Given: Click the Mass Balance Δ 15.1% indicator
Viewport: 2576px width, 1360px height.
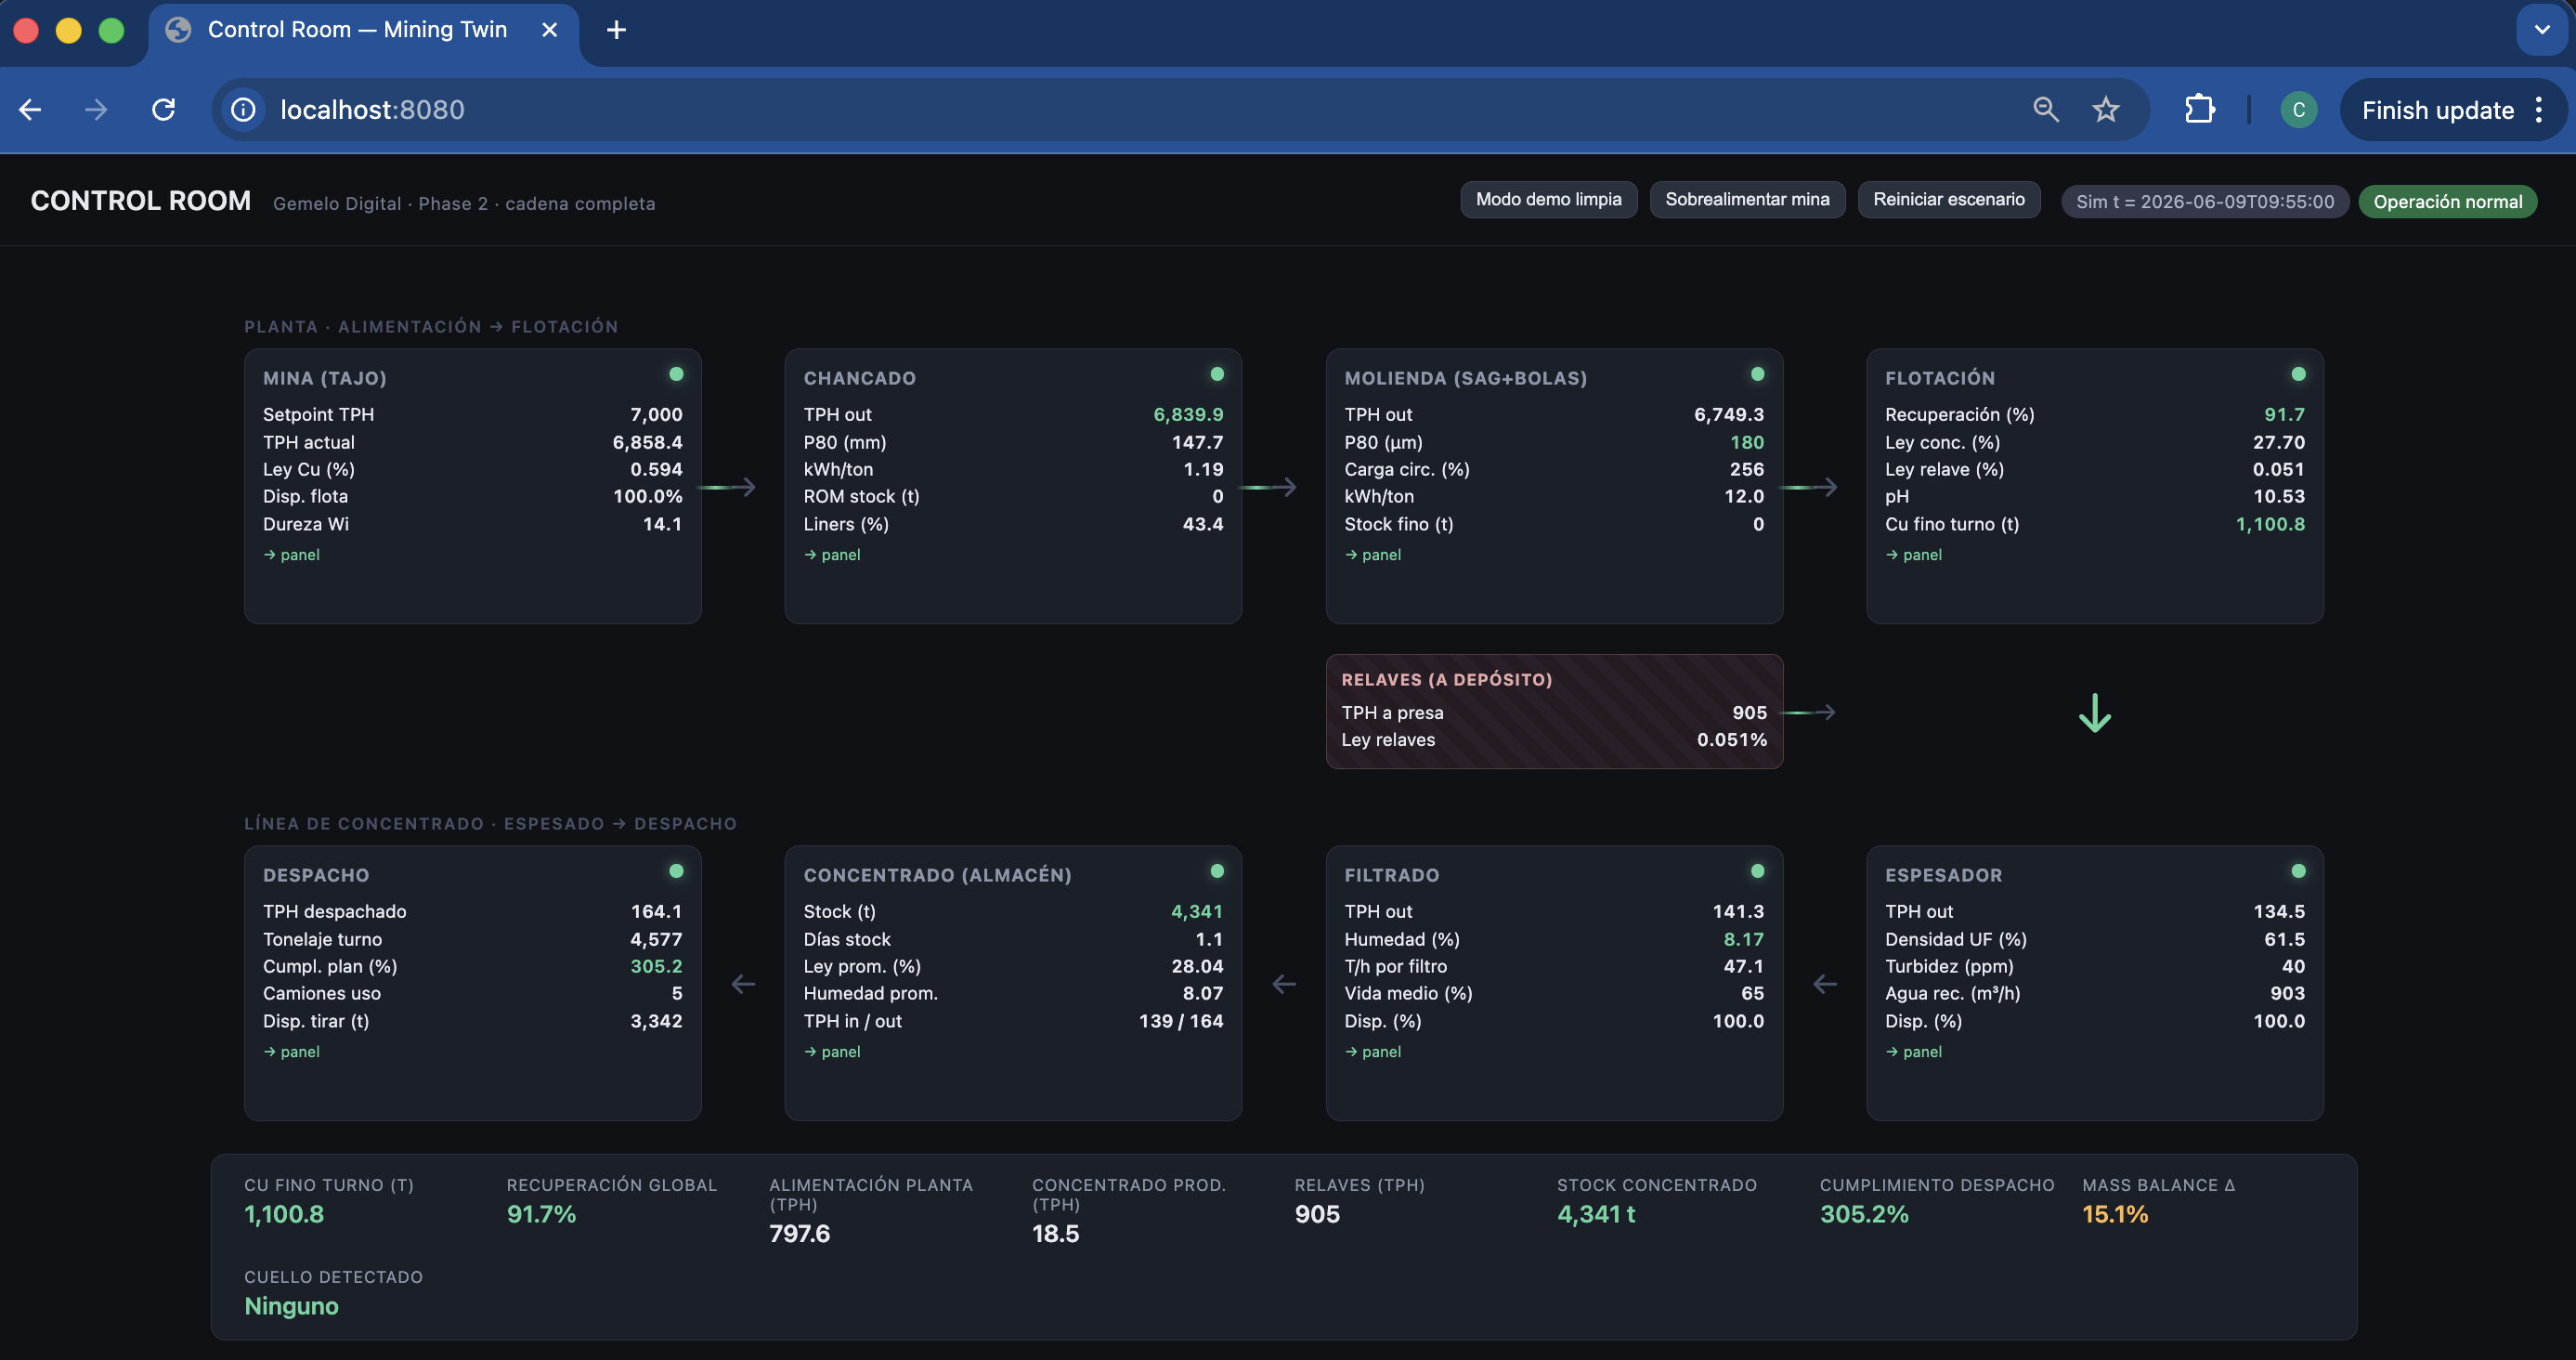Looking at the screenshot, I should coord(2115,1214).
